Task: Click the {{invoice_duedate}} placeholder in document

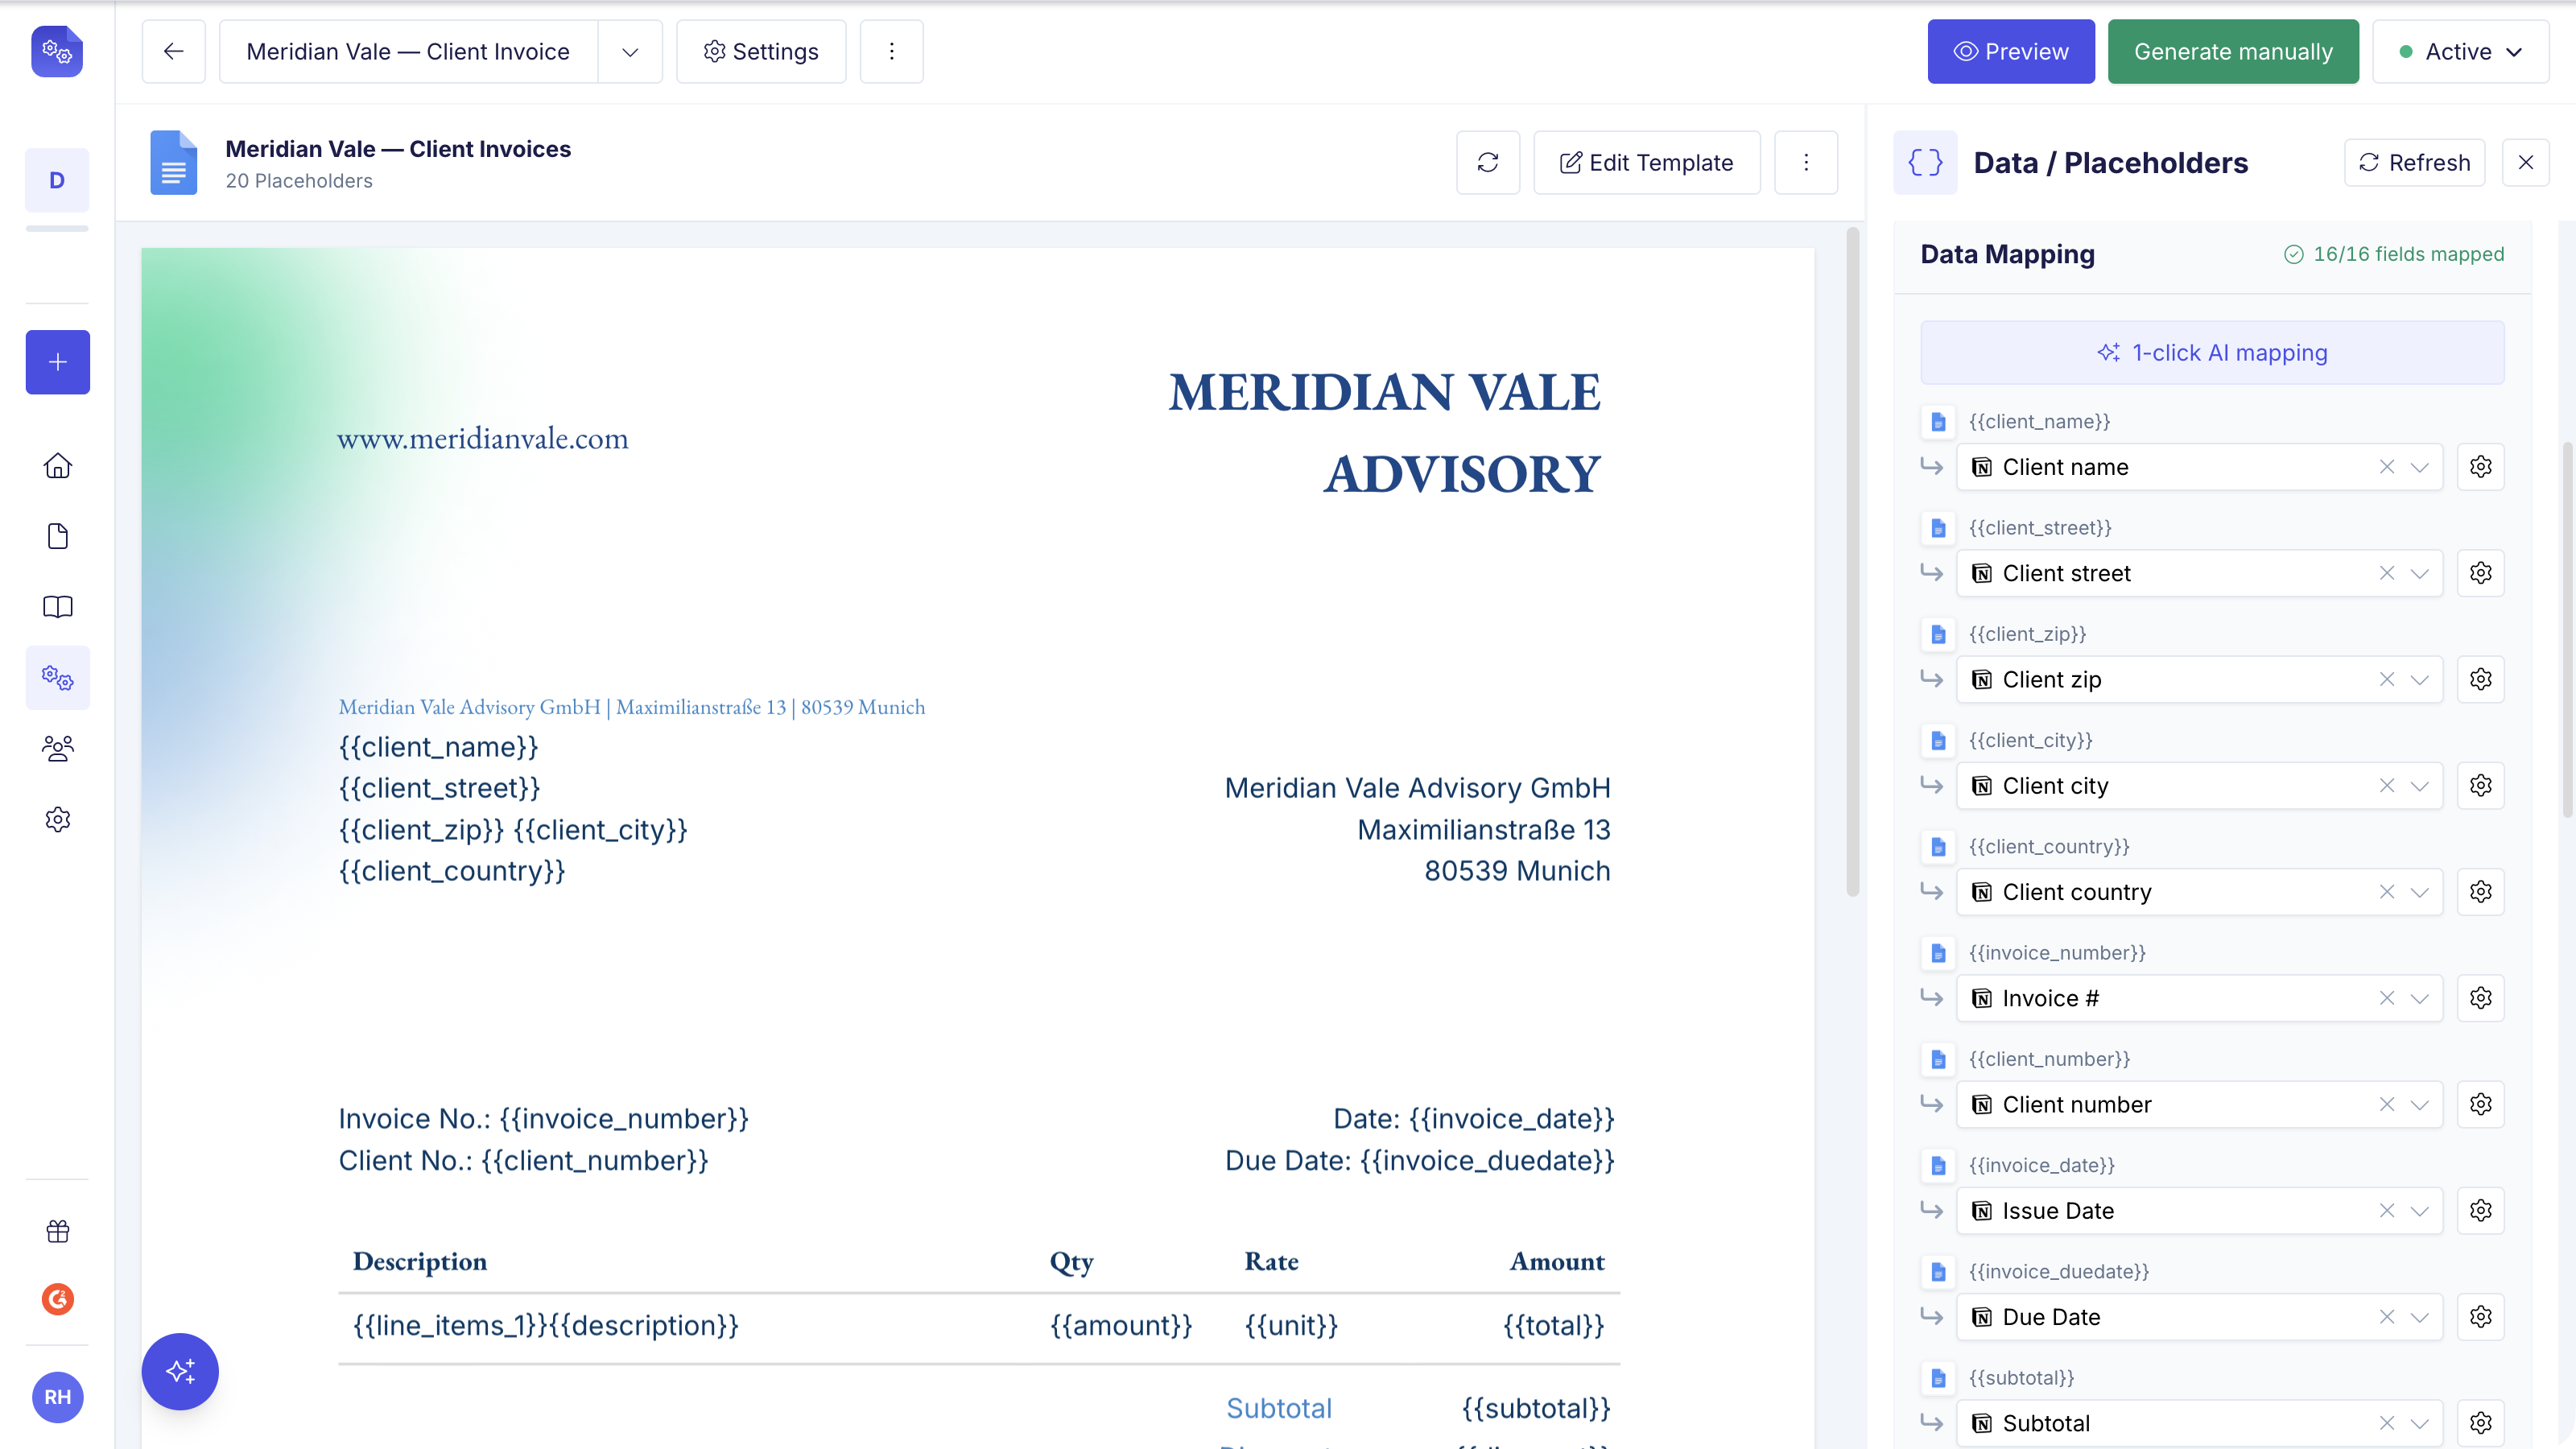Action: tap(1487, 1160)
